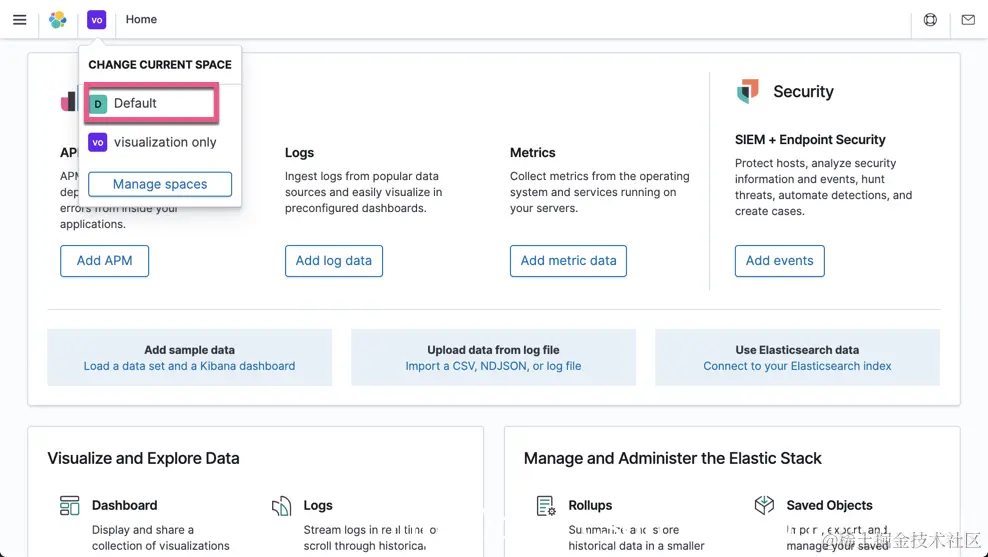Click the Add sample data title
988x557 pixels.
point(190,350)
